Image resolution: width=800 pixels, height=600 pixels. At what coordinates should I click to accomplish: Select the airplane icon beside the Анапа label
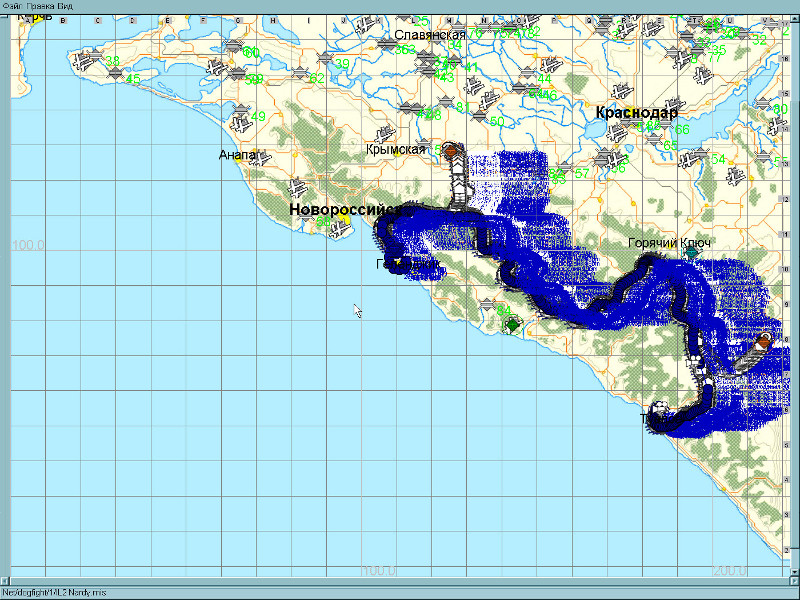262,158
